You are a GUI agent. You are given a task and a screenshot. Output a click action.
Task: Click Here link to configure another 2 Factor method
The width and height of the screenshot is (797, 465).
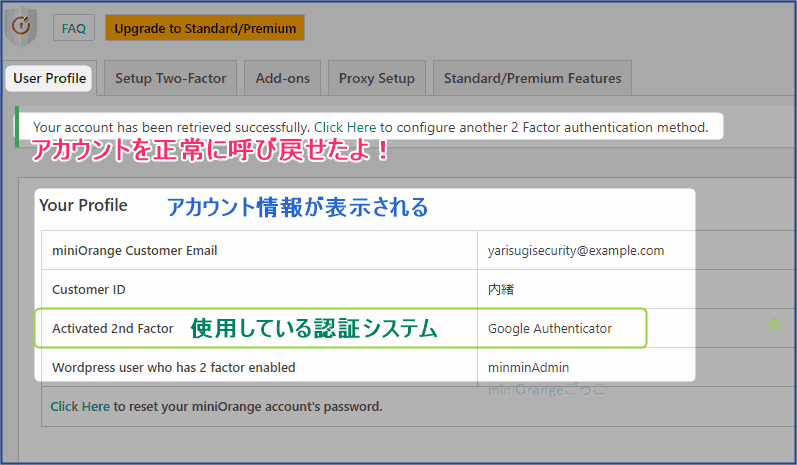click(345, 127)
